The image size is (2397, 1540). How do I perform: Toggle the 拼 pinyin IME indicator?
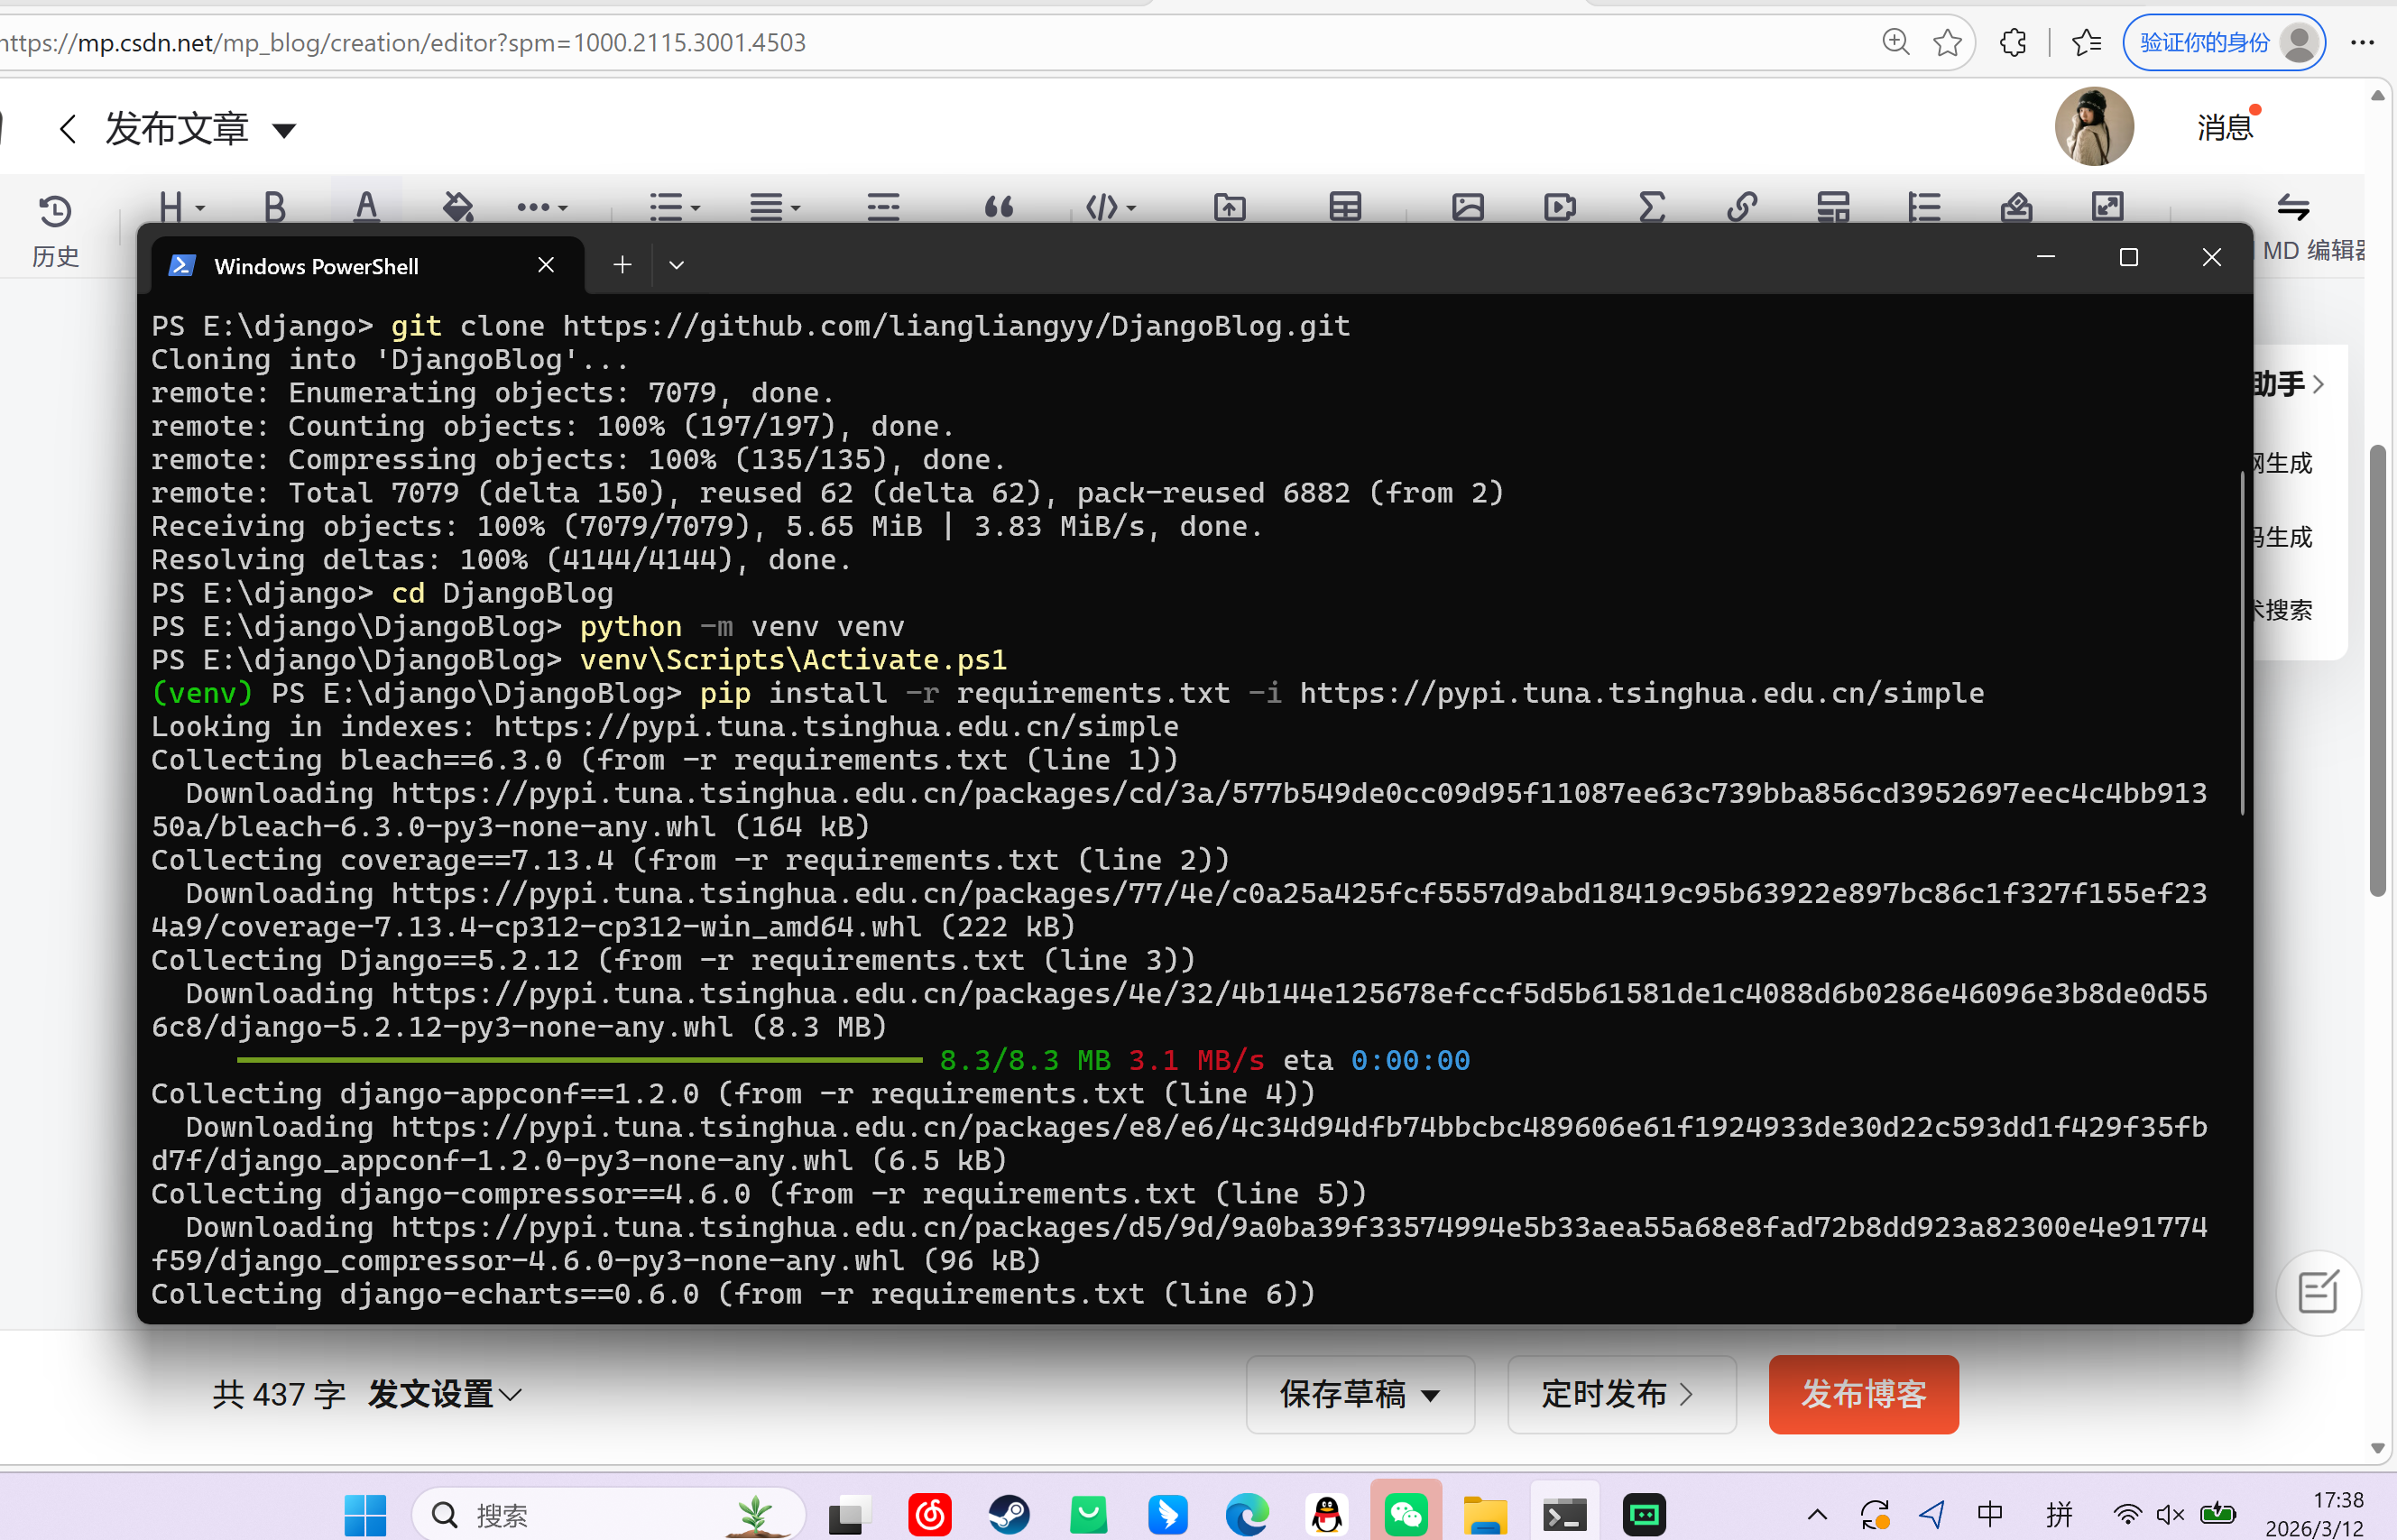[x=2059, y=1514]
